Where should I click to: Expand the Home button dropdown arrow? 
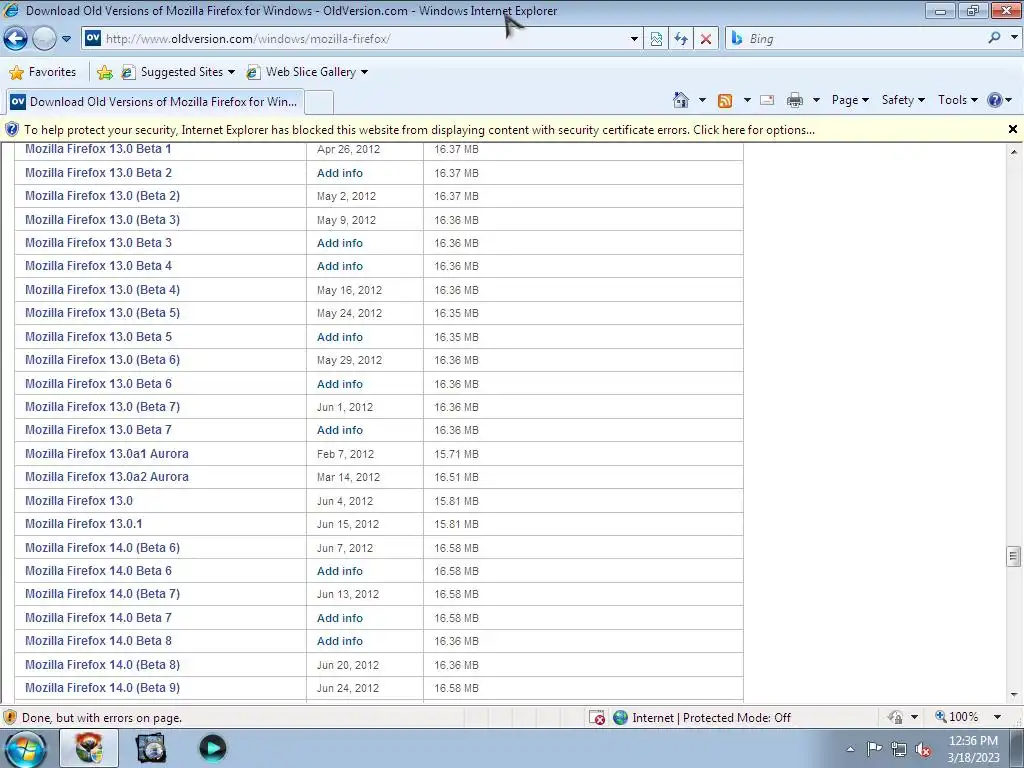702,100
